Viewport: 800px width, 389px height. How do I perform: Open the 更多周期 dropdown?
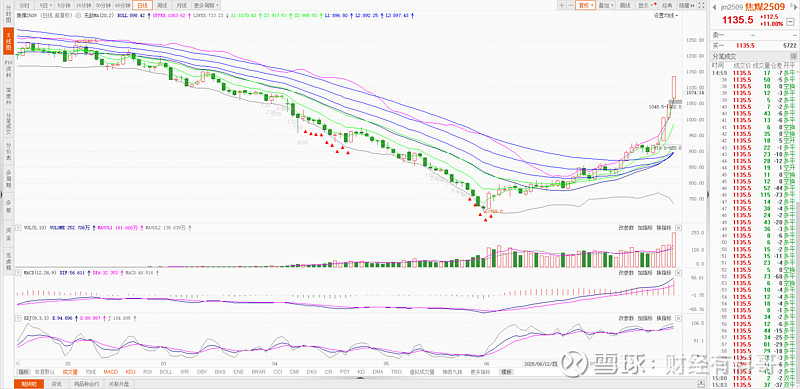(206, 5)
